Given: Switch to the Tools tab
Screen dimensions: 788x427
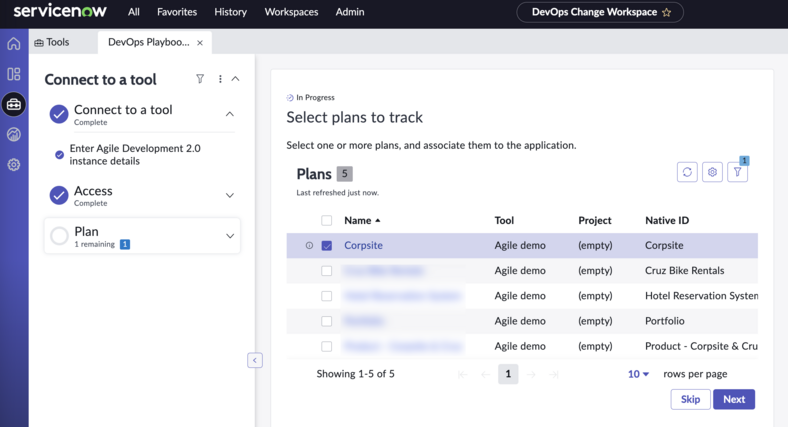Looking at the screenshot, I should (x=52, y=42).
